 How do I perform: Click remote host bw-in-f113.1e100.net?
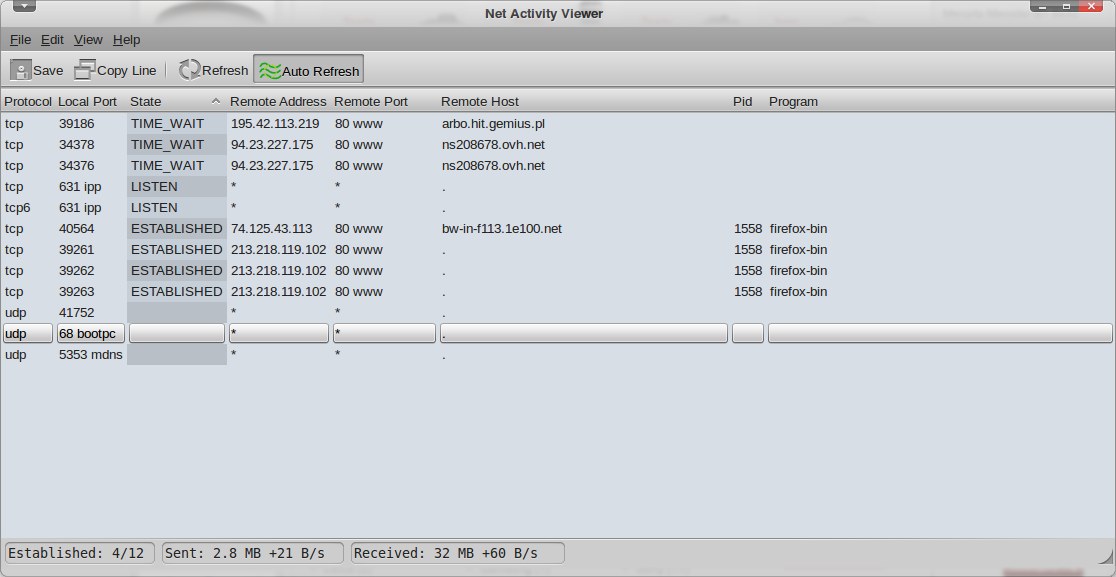[x=502, y=228]
